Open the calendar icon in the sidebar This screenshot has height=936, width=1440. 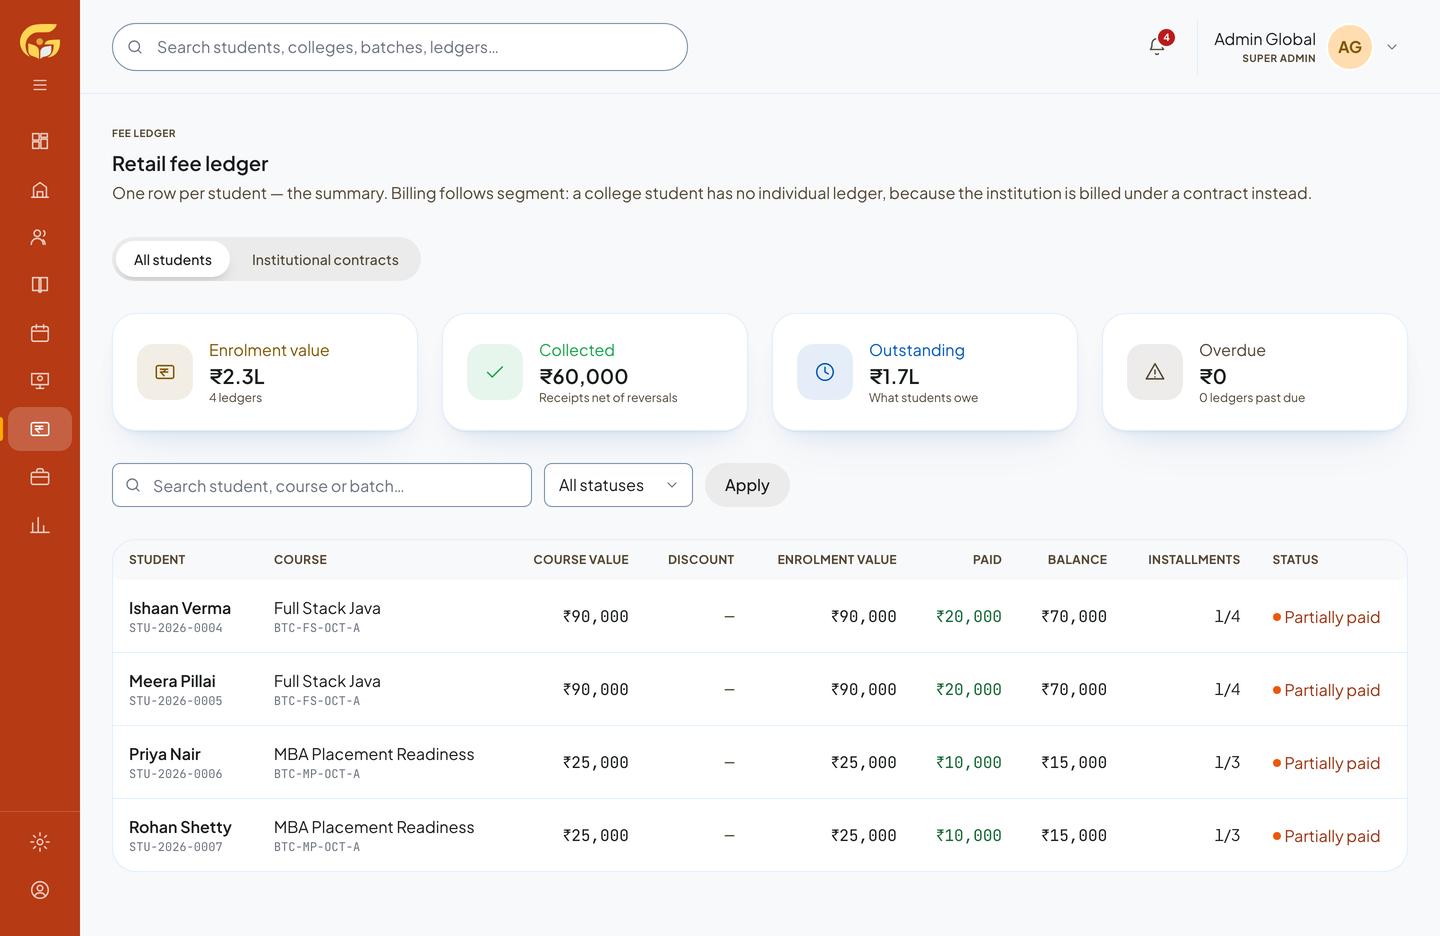[x=40, y=333]
